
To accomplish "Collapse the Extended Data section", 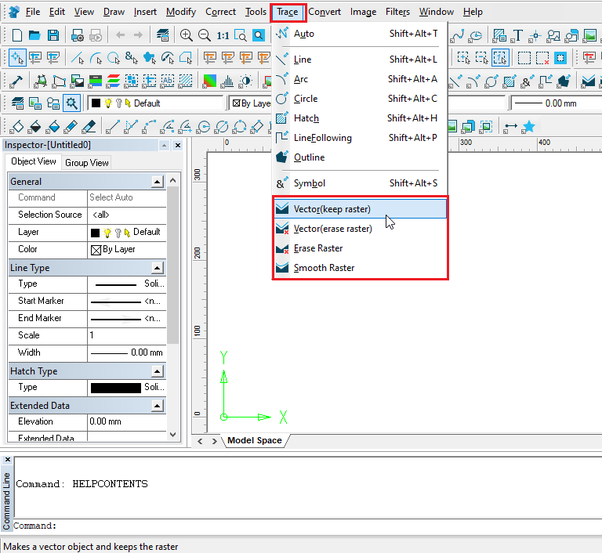I will click(157, 406).
